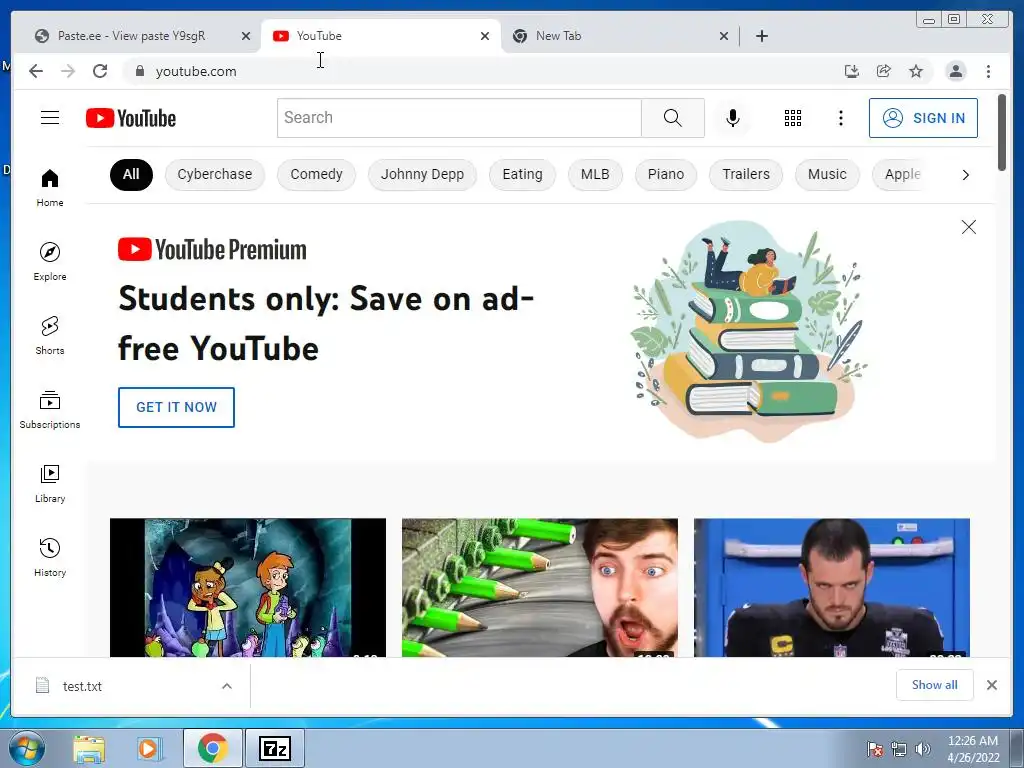Select the MLB filter chip
1024x768 pixels.
(595, 174)
